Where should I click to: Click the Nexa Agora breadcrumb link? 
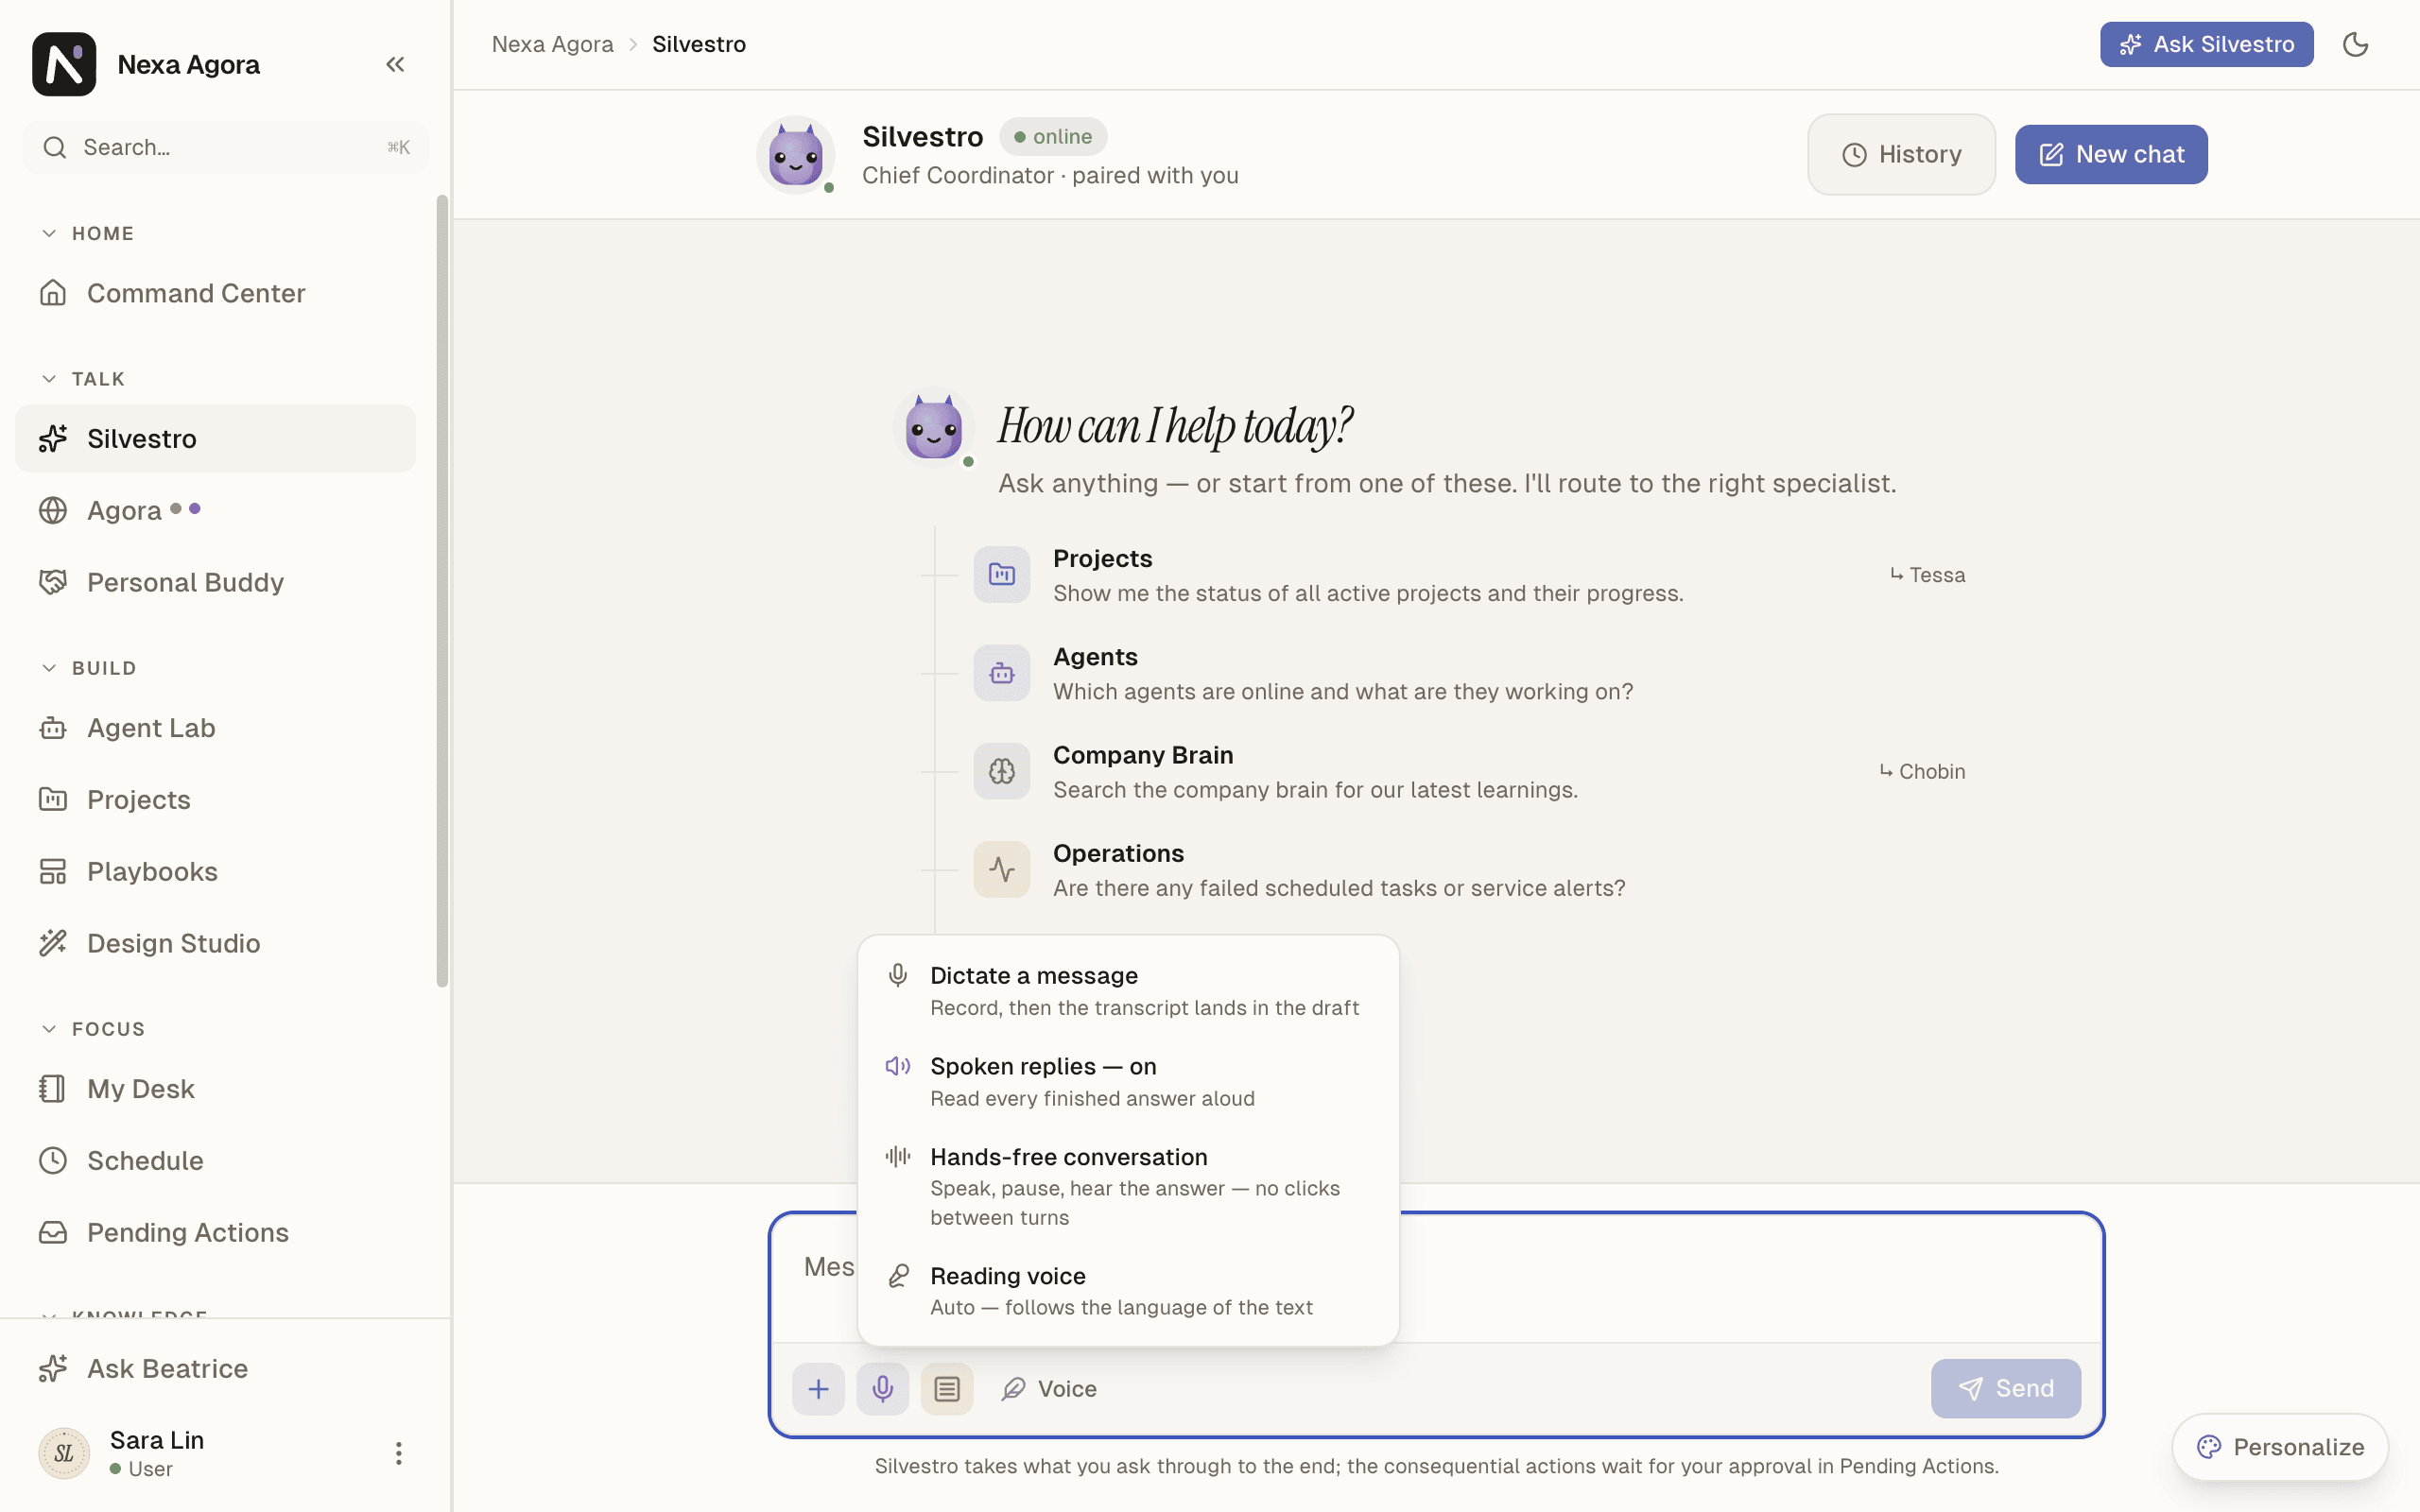pos(552,44)
